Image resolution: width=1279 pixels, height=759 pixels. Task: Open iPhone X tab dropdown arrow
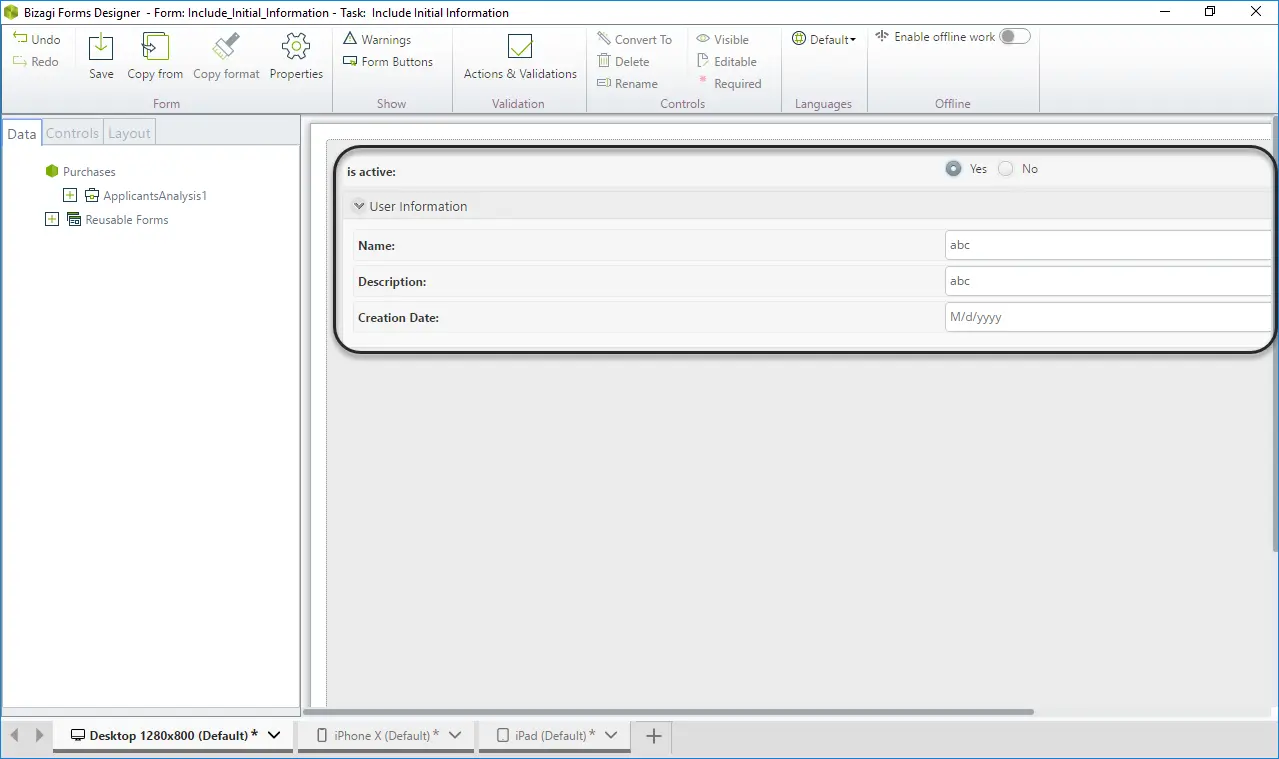click(456, 735)
